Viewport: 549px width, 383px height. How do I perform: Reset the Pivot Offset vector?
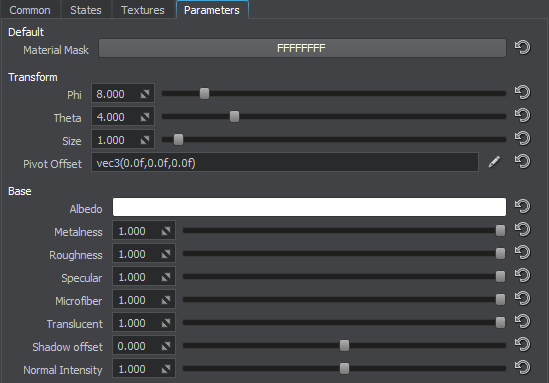(522, 162)
